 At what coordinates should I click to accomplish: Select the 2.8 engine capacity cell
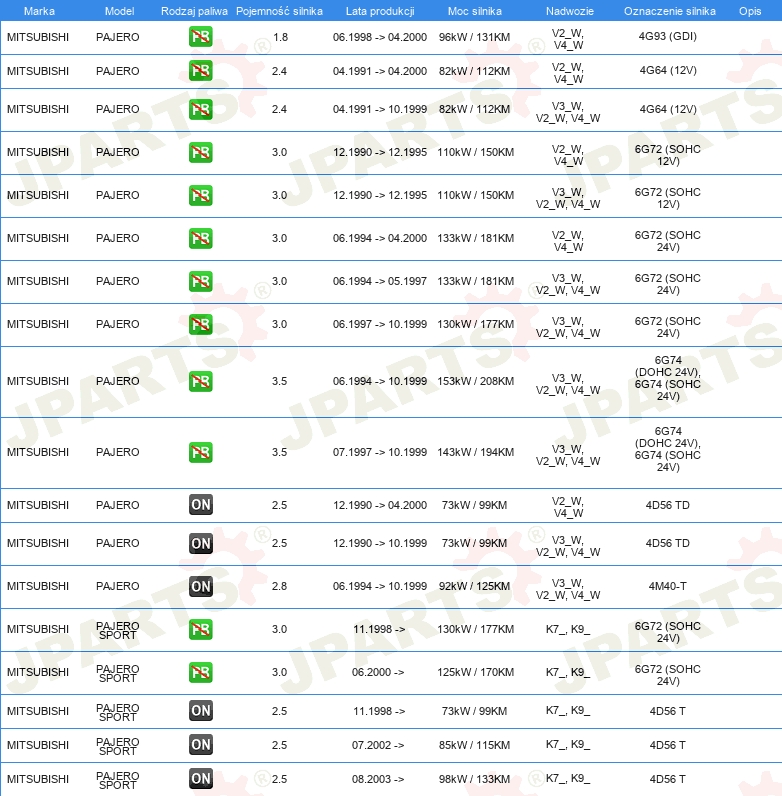point(279,586)
